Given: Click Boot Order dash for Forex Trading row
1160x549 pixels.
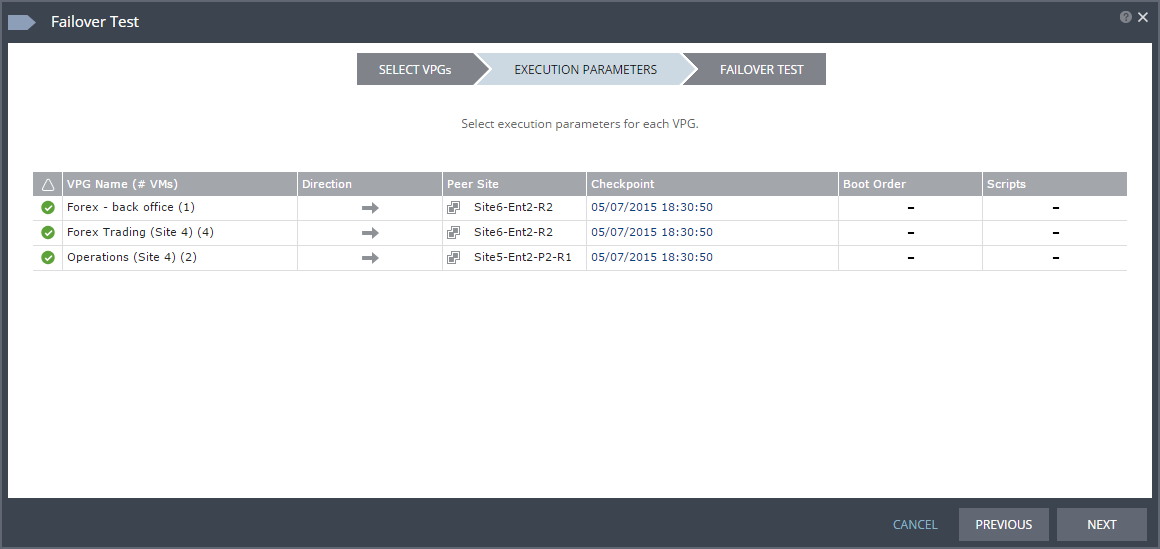Looking at the screenshot, I should 911,233.
